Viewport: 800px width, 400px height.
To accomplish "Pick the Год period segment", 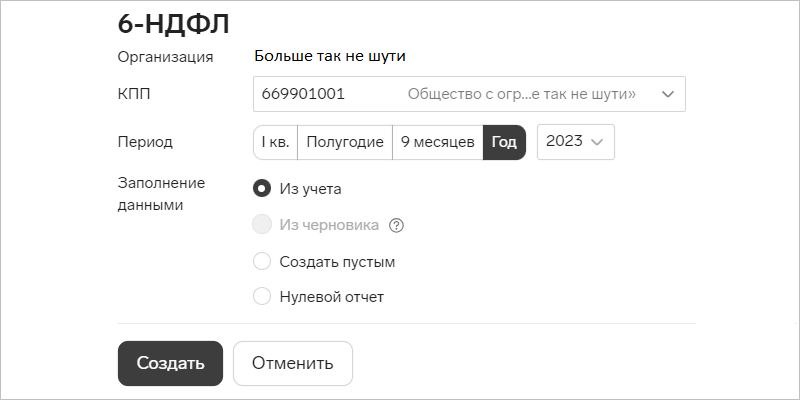I will tap(504, 142).
